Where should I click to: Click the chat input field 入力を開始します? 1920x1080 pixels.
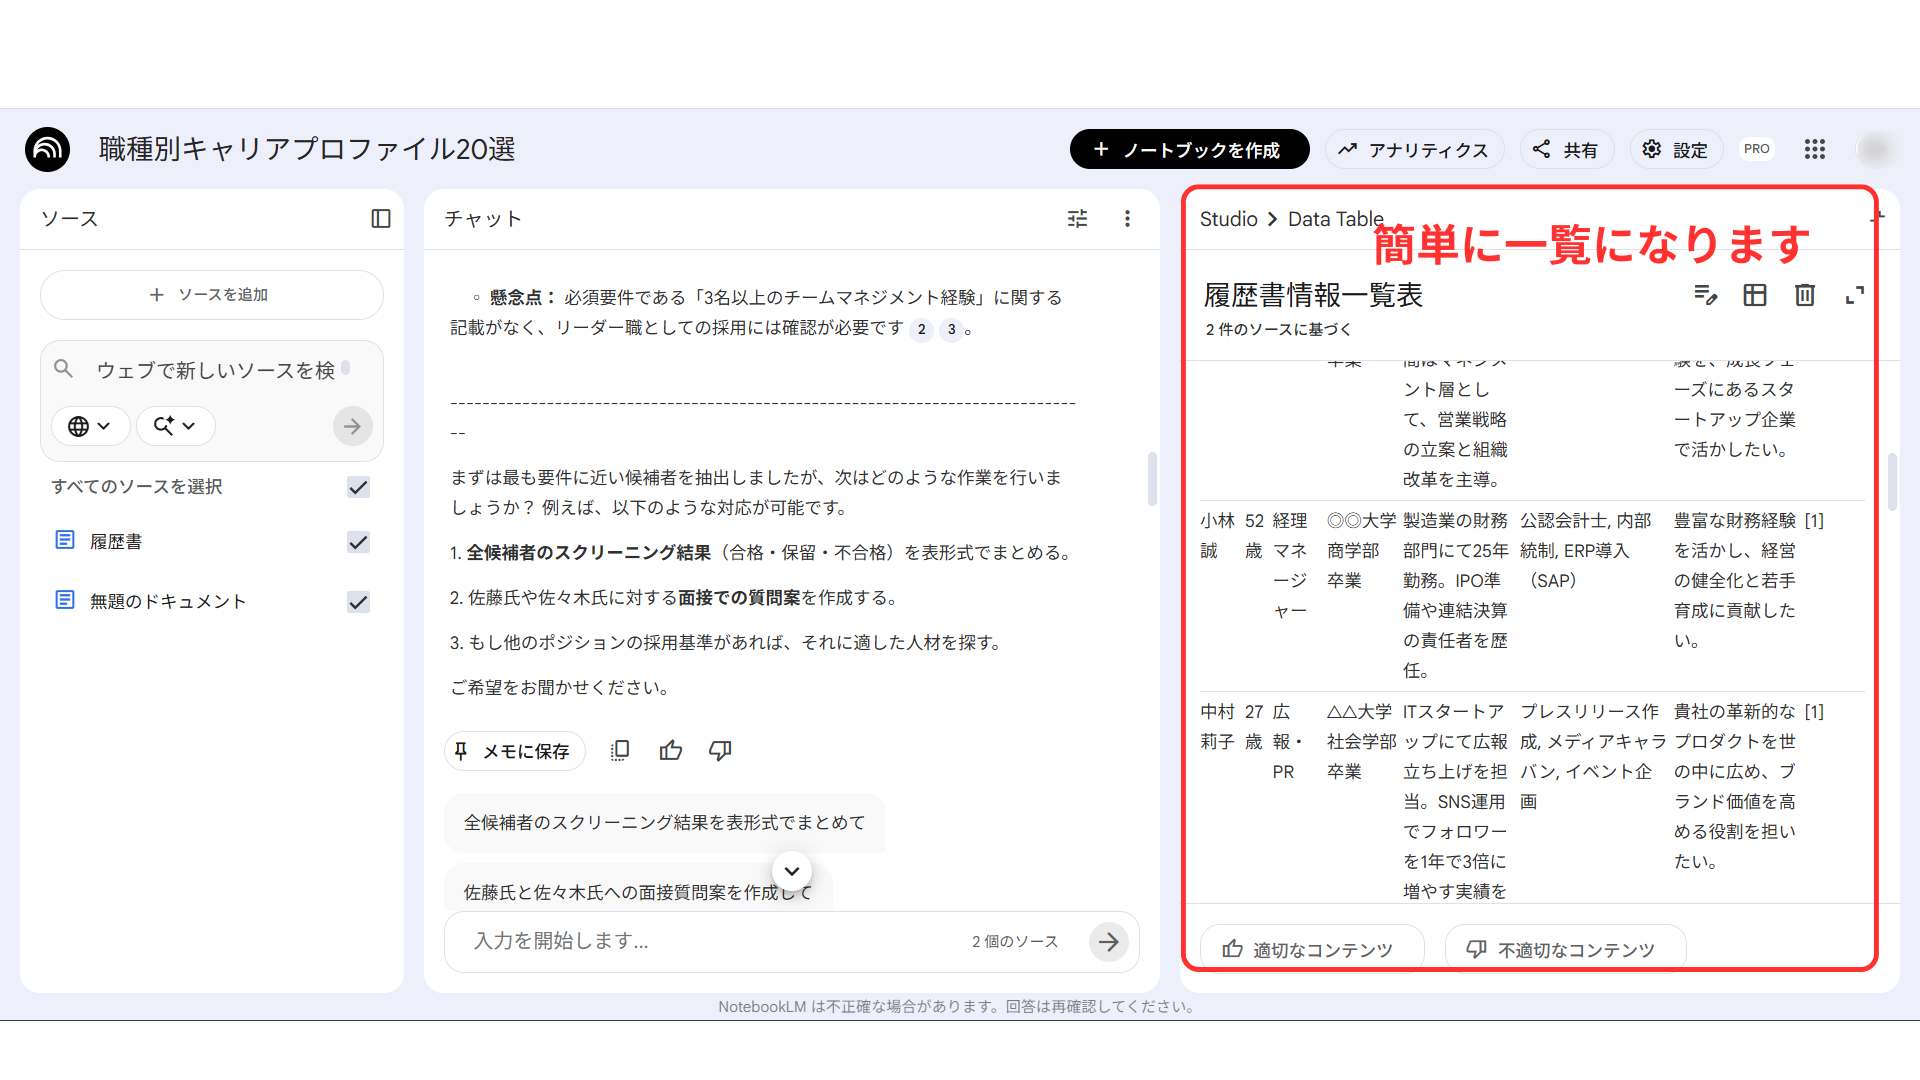point(700,941)
